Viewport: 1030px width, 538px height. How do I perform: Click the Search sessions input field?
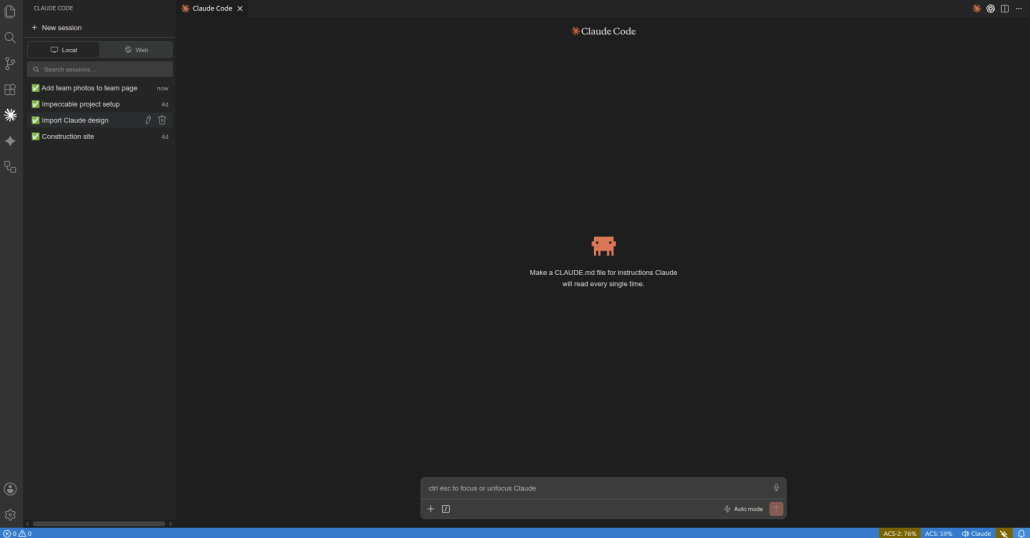(100, 69)
